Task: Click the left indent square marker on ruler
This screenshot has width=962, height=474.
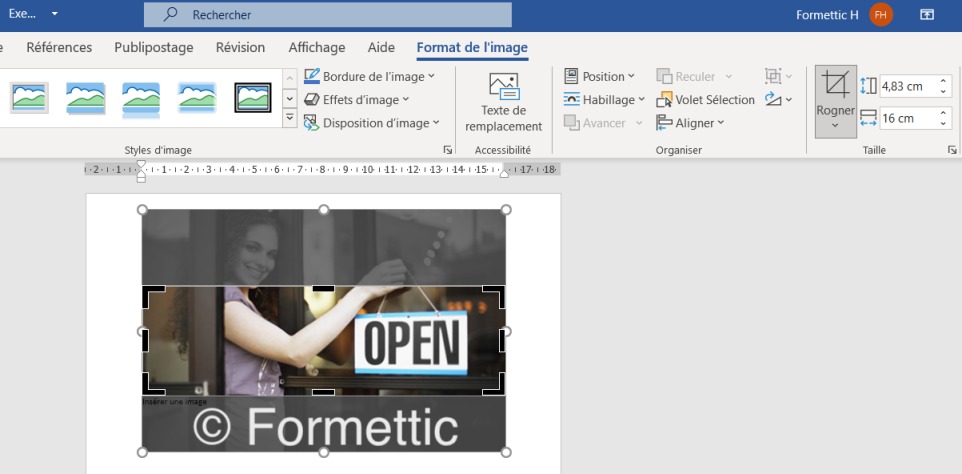Action: click(141, 178)
